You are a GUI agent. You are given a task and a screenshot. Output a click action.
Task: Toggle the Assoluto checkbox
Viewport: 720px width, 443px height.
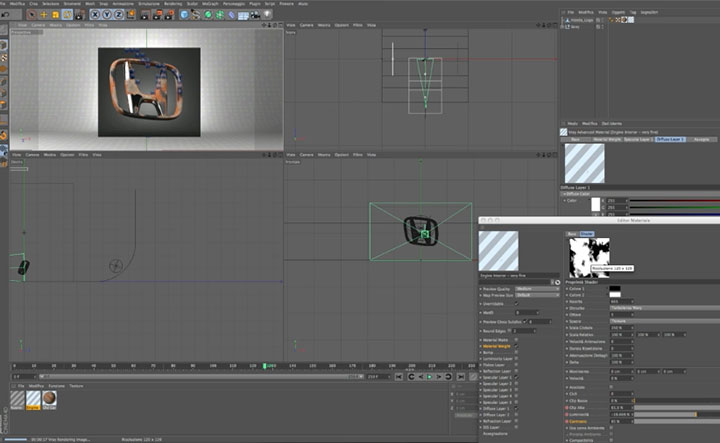coord(611,387)
